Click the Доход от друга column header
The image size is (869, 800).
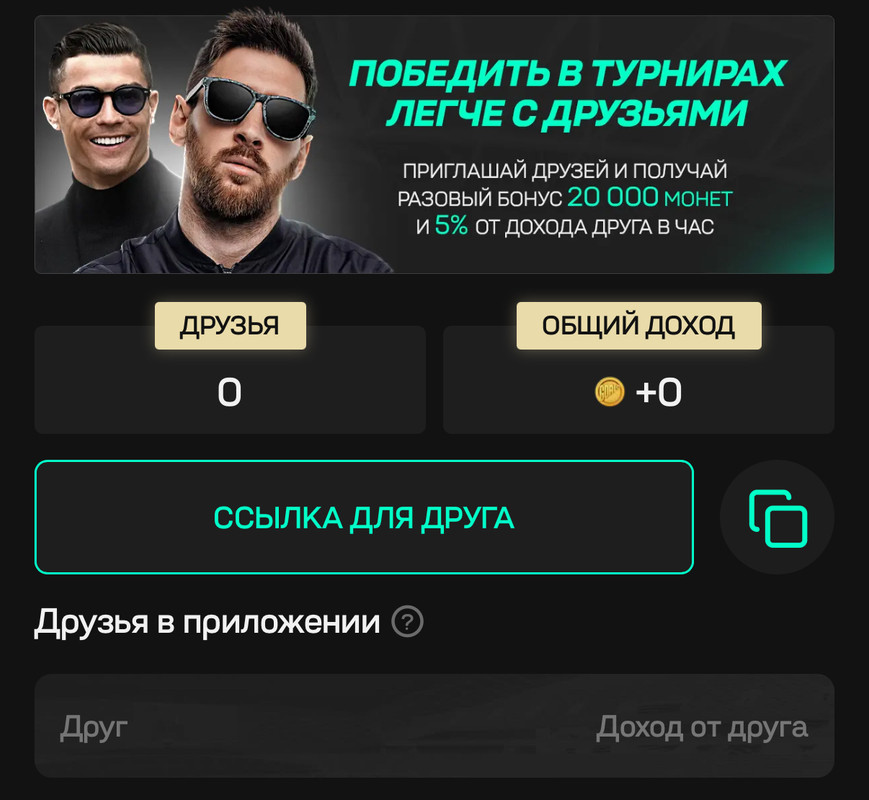[x=702, y=727]
